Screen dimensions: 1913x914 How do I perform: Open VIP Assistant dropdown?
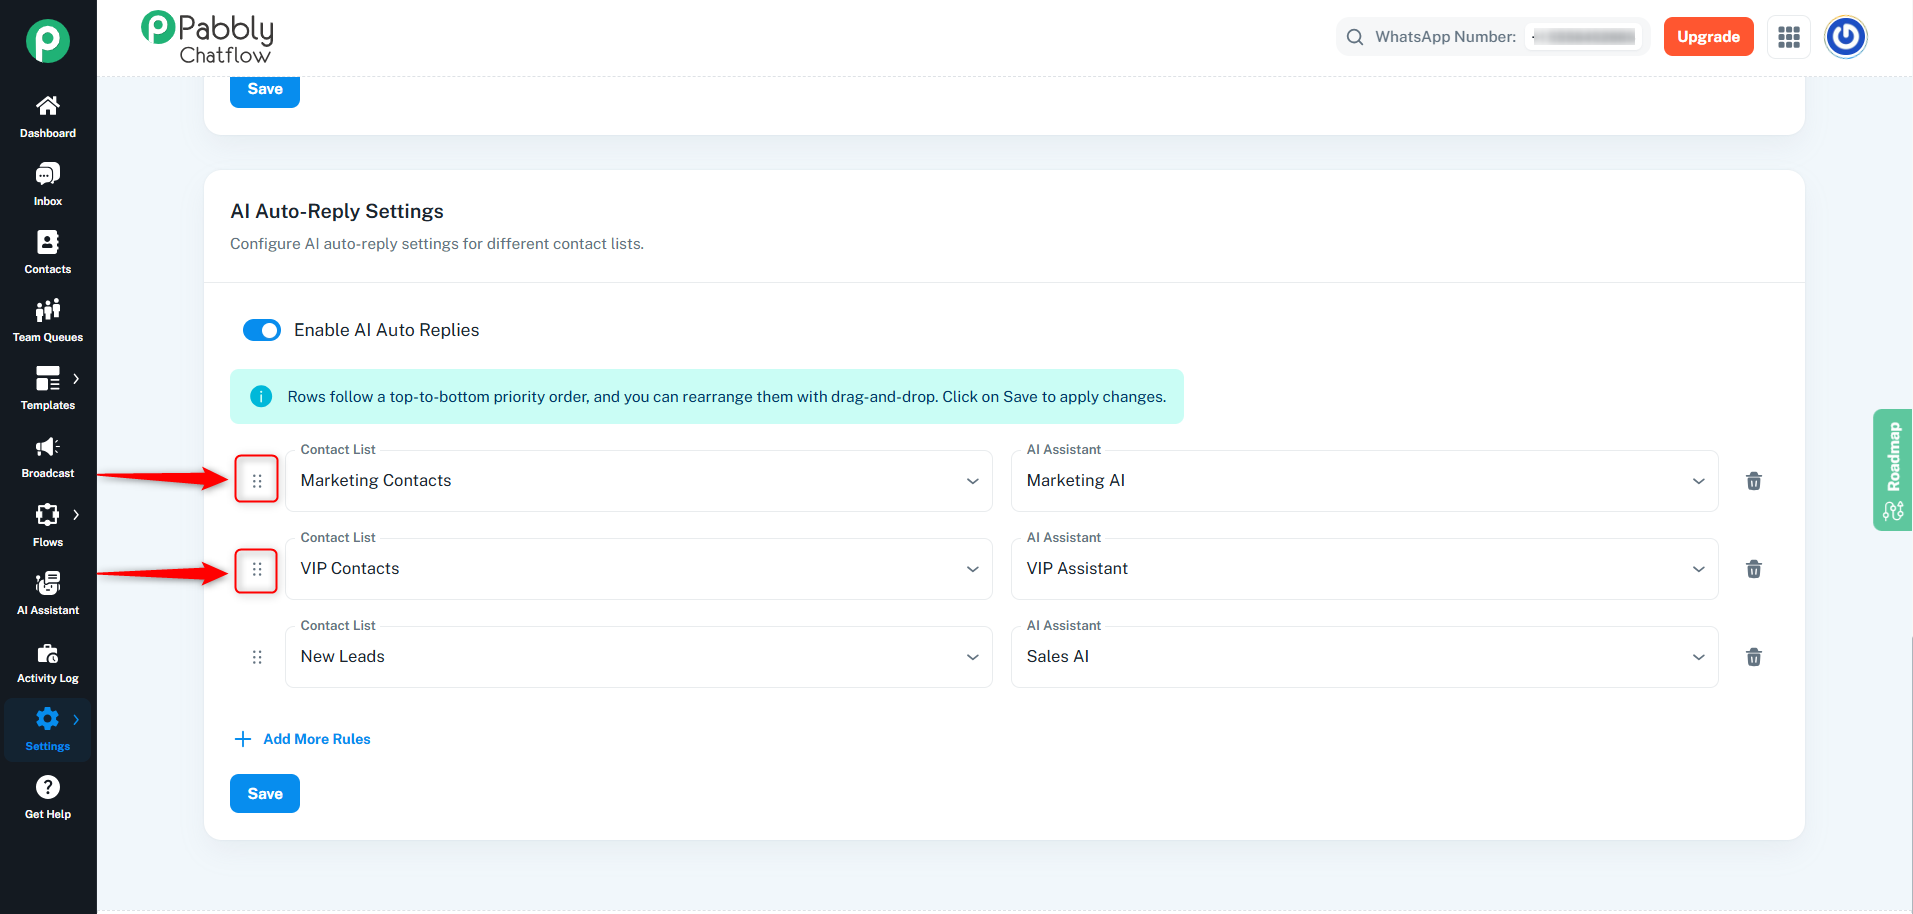pos(1365,569)
